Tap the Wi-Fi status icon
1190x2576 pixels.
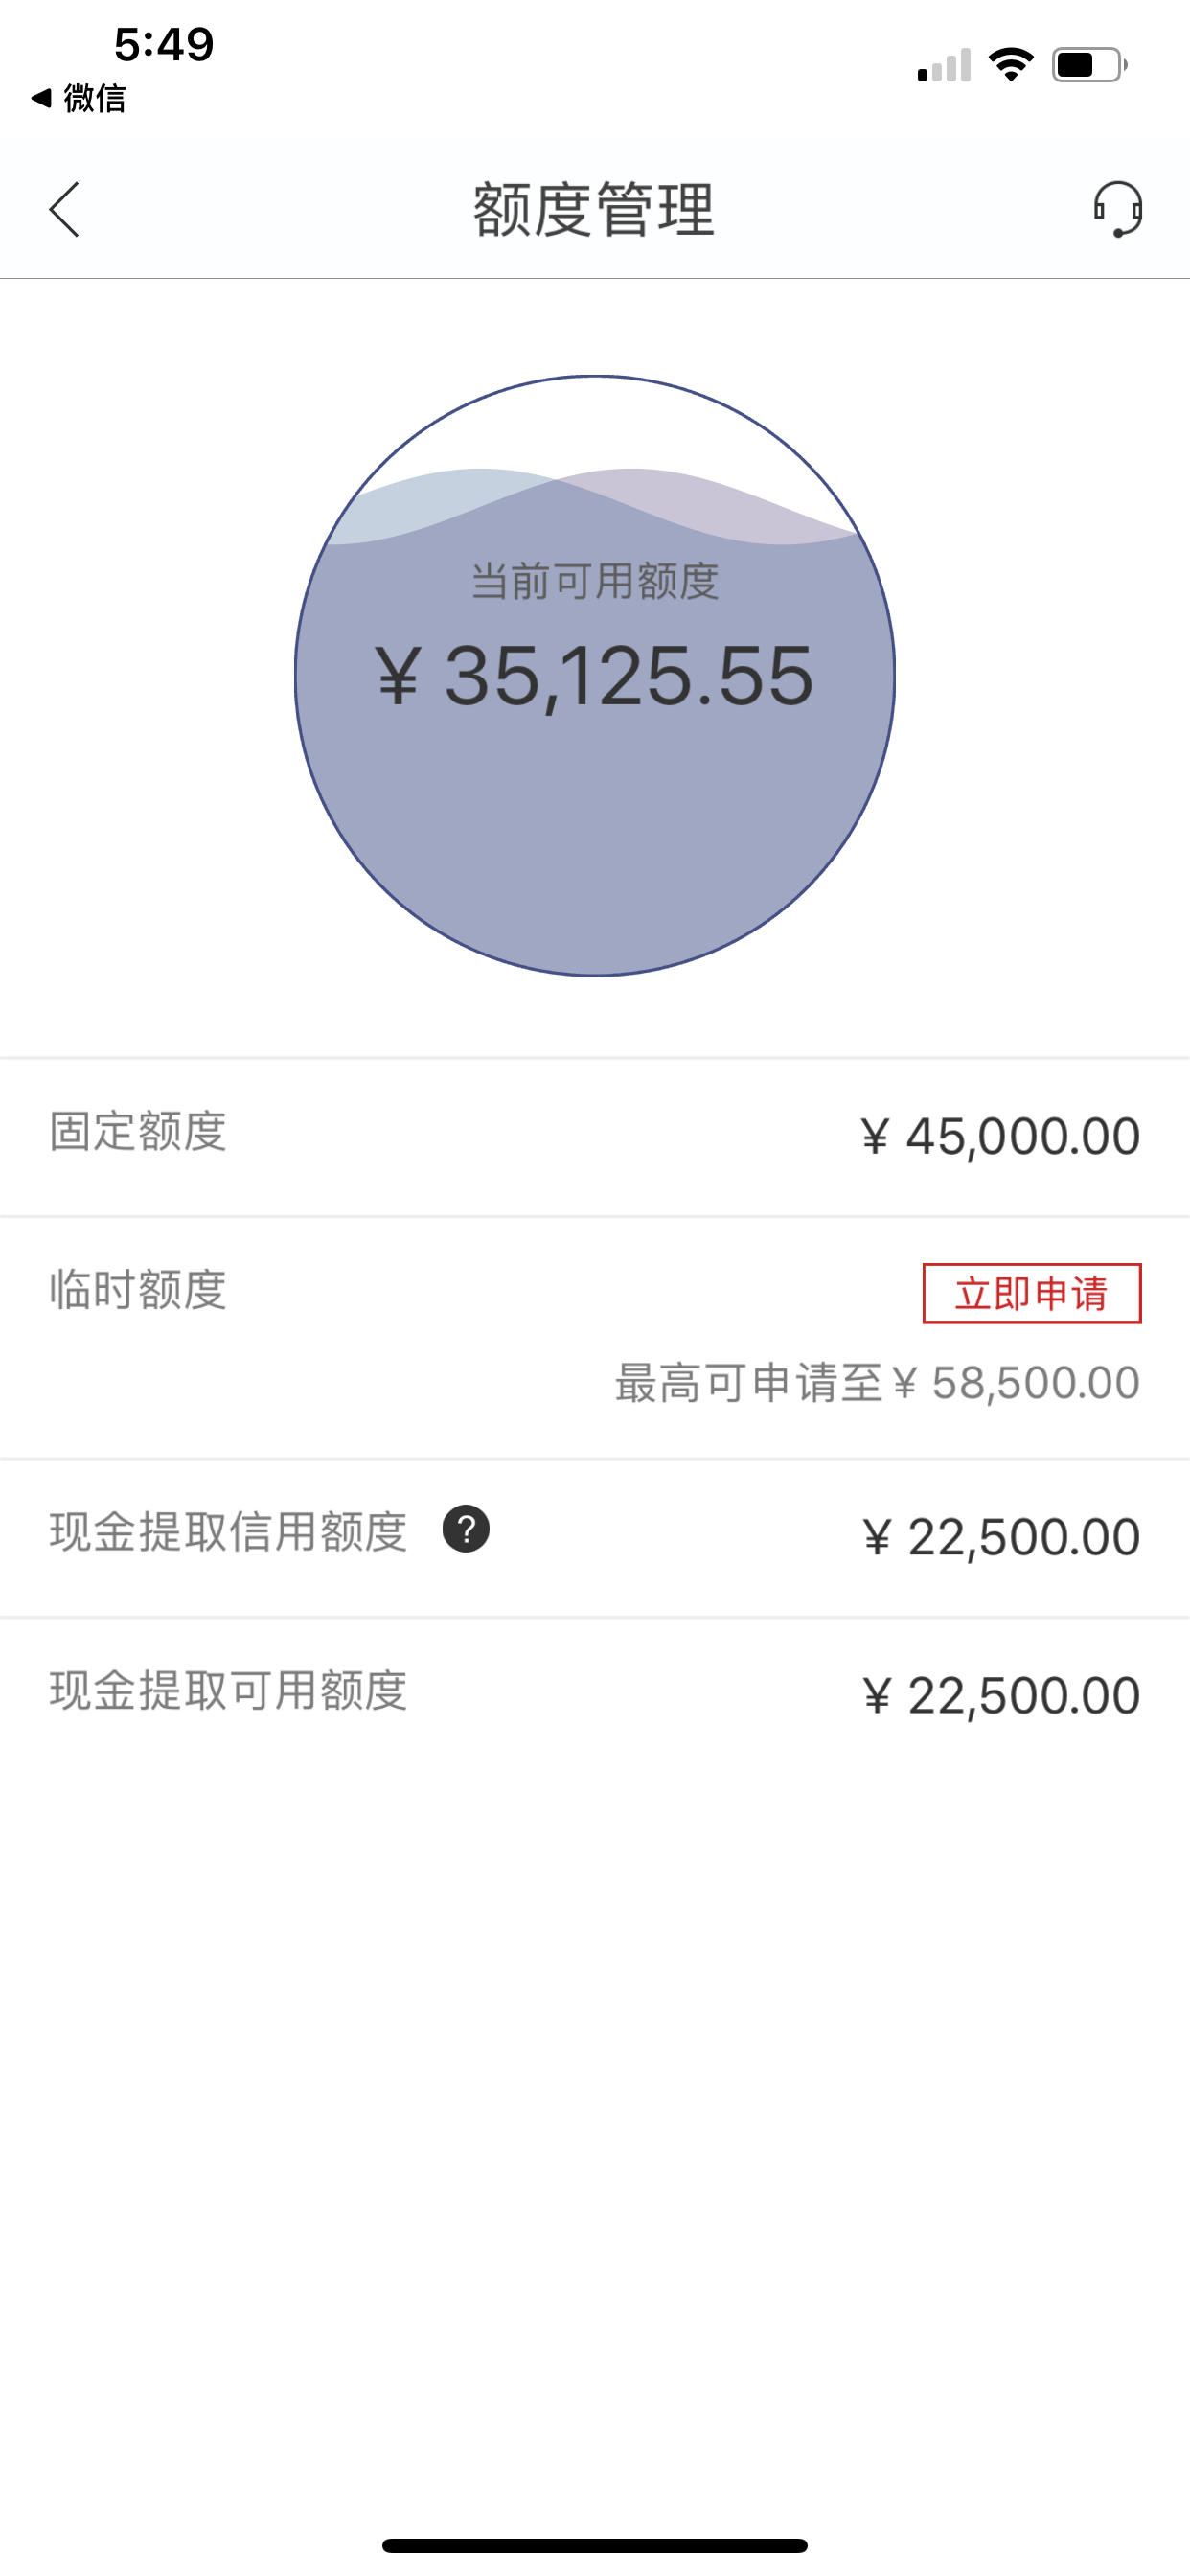[x=1010, y=65]
